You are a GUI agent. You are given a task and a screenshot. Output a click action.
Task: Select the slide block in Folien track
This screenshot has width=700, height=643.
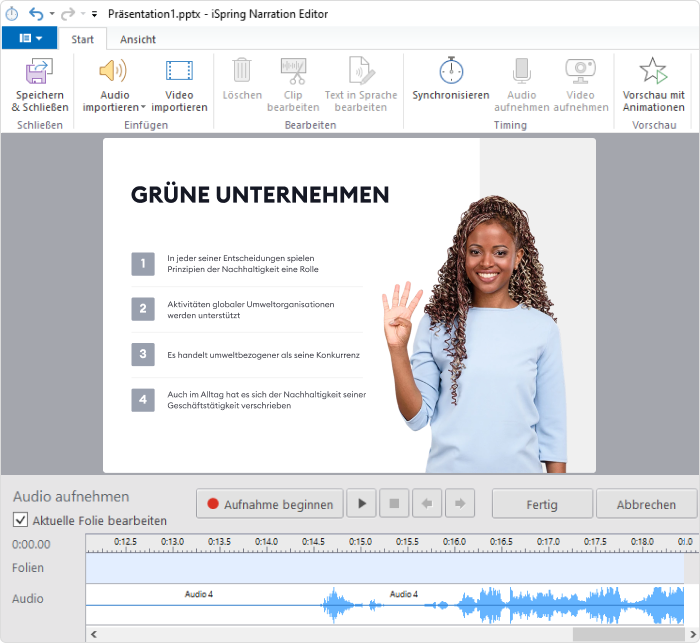385,568
